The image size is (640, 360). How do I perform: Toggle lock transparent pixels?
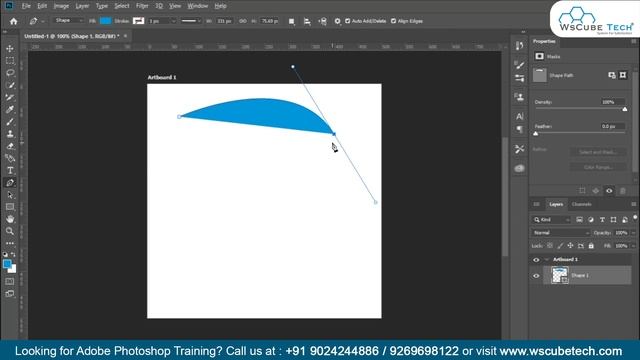550,246
